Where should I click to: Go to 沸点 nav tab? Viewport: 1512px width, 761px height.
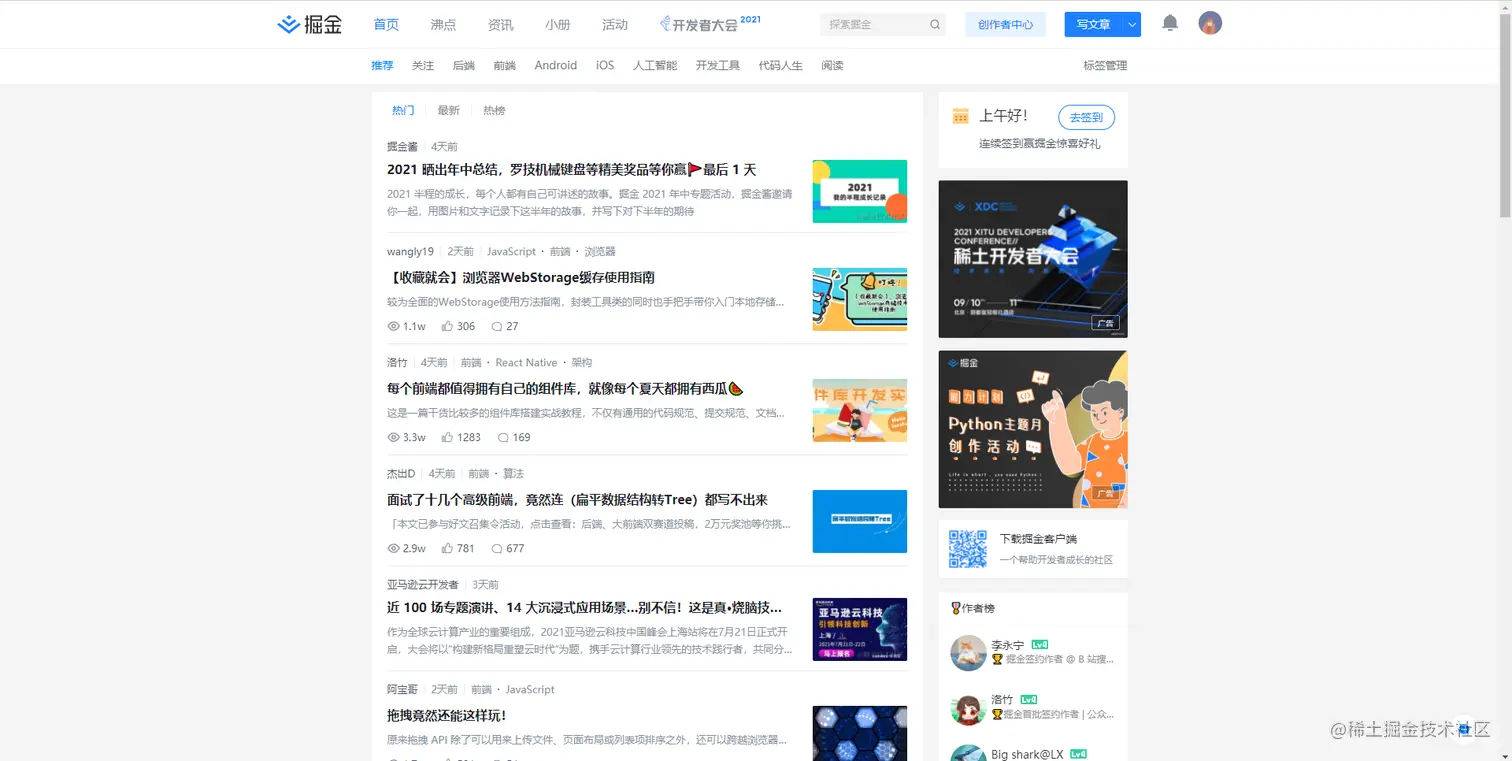(x=443, y=25)
